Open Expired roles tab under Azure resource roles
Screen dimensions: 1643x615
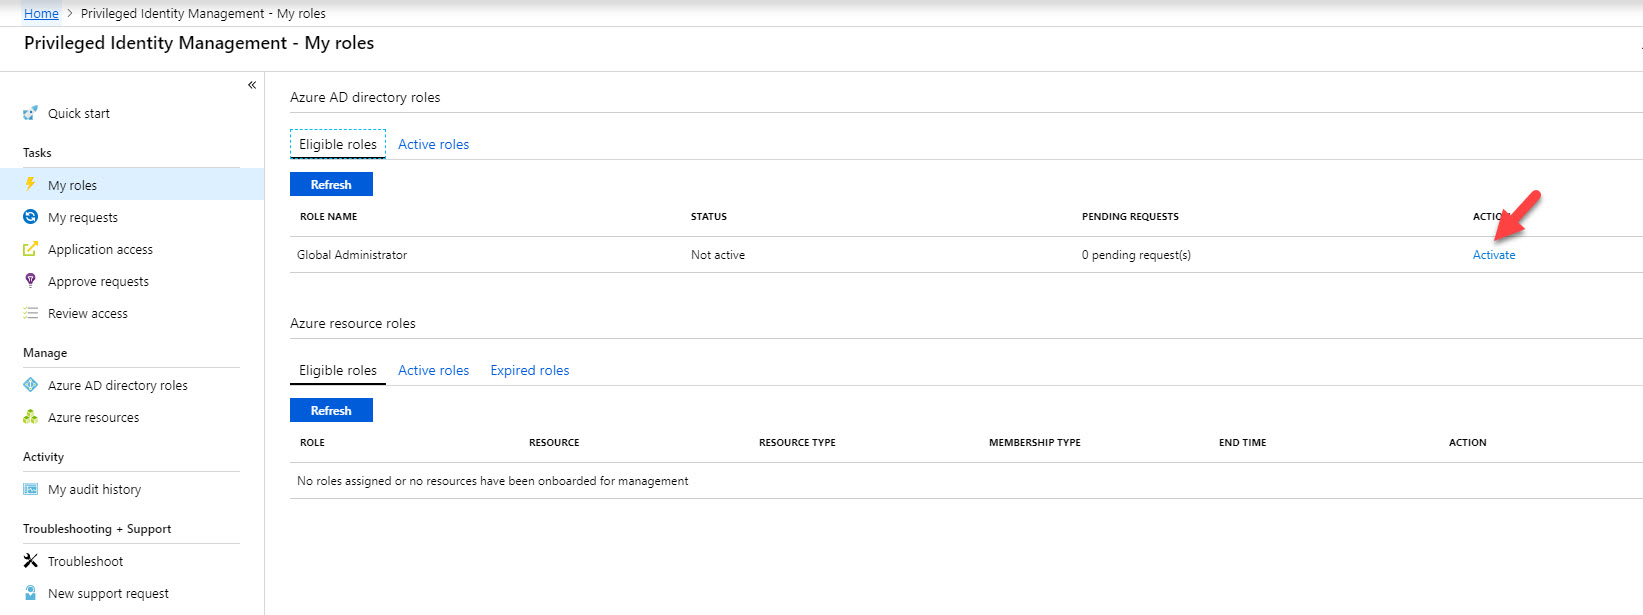[529, 370]
